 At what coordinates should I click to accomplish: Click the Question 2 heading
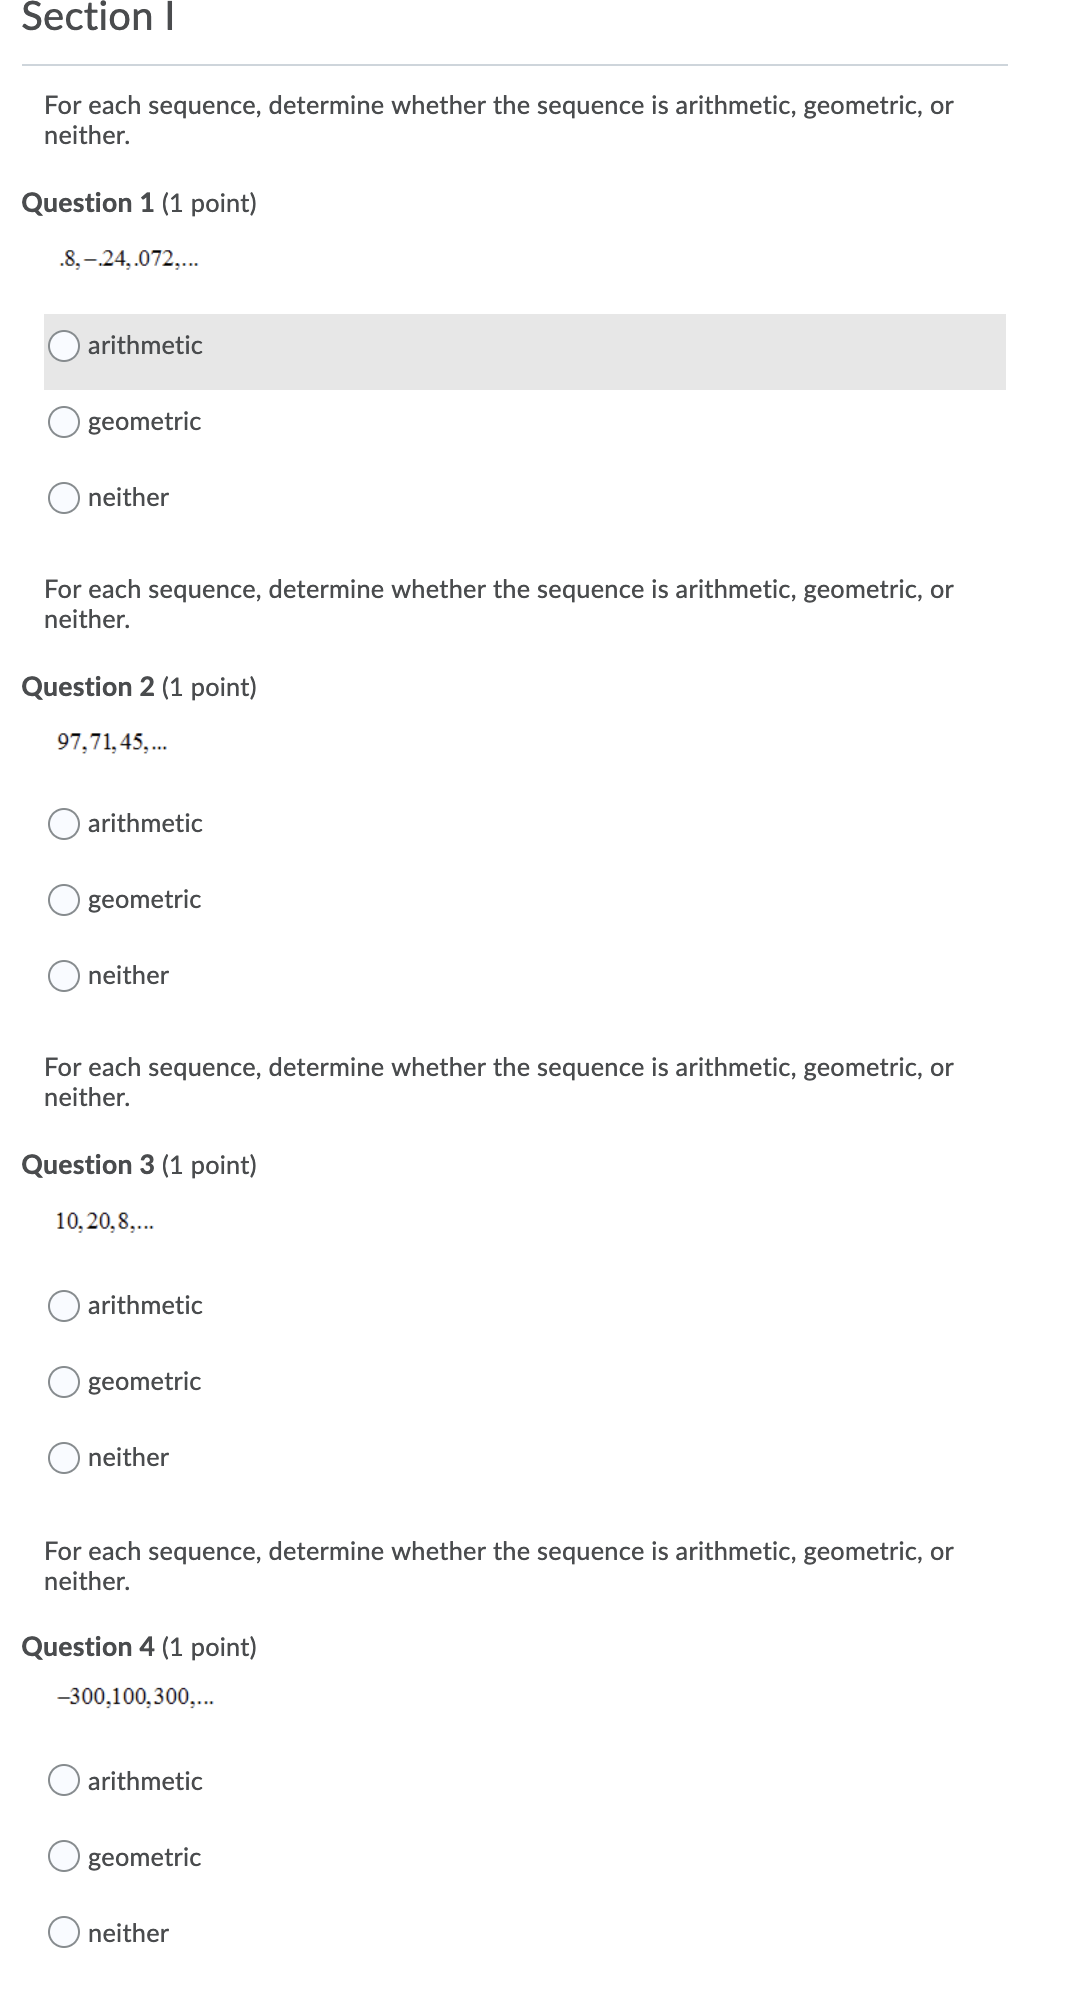(x=139, y=687)
